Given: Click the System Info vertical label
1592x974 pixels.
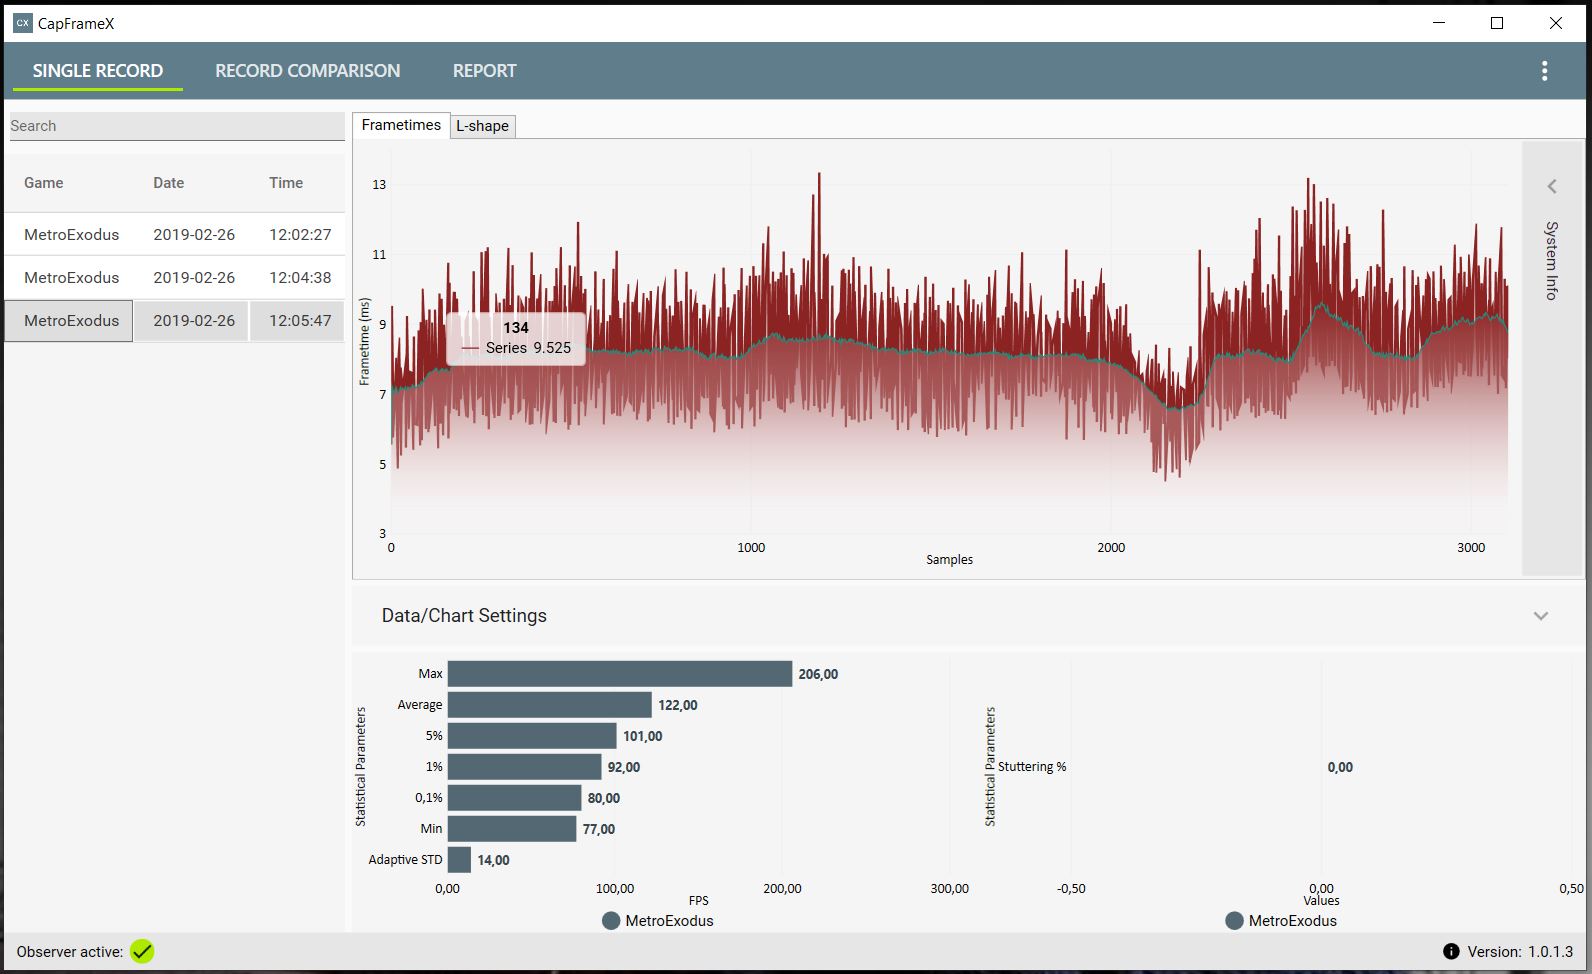Looking at the screenshot, I should click(1551, 261).
